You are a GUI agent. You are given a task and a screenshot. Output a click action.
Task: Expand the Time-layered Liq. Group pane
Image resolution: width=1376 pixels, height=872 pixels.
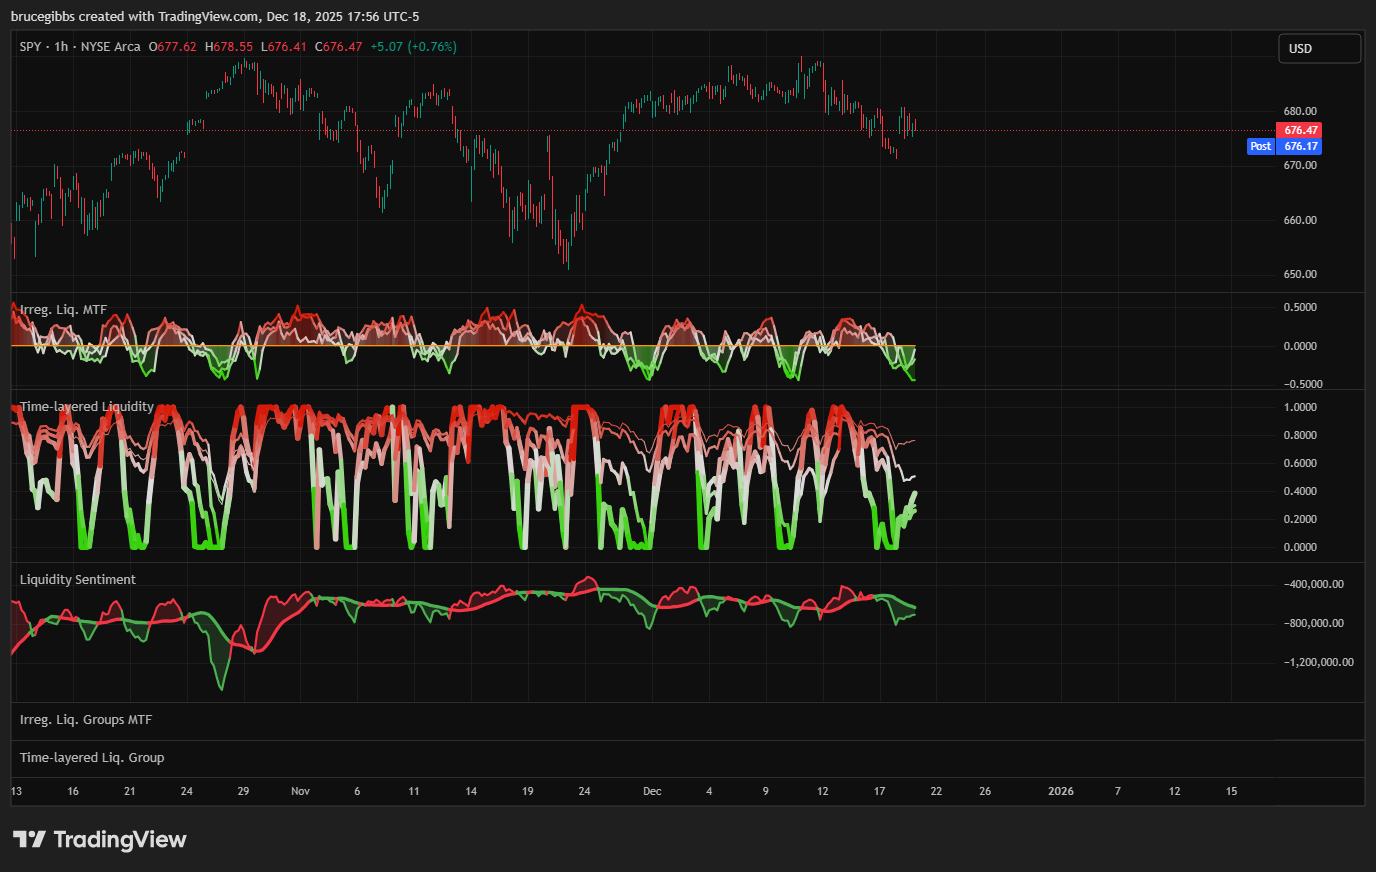pos(92,758)
